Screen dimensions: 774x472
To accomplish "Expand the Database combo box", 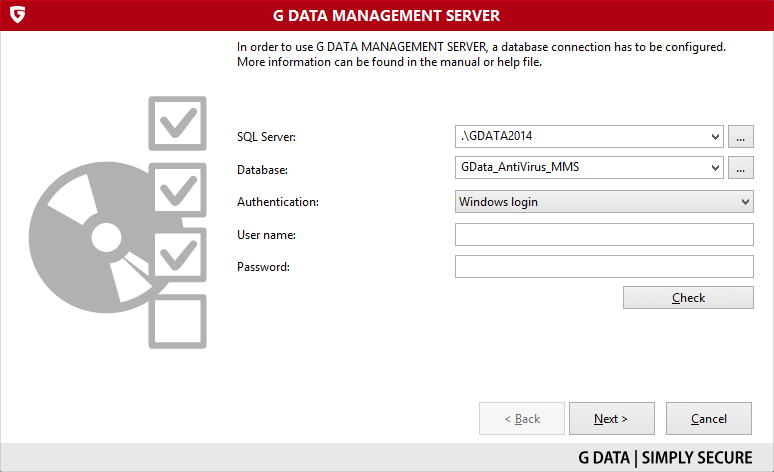I will (715, 168).
